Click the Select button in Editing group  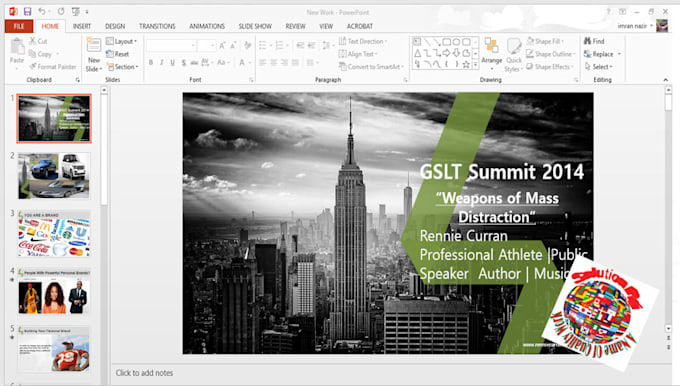tap(598, 67)
